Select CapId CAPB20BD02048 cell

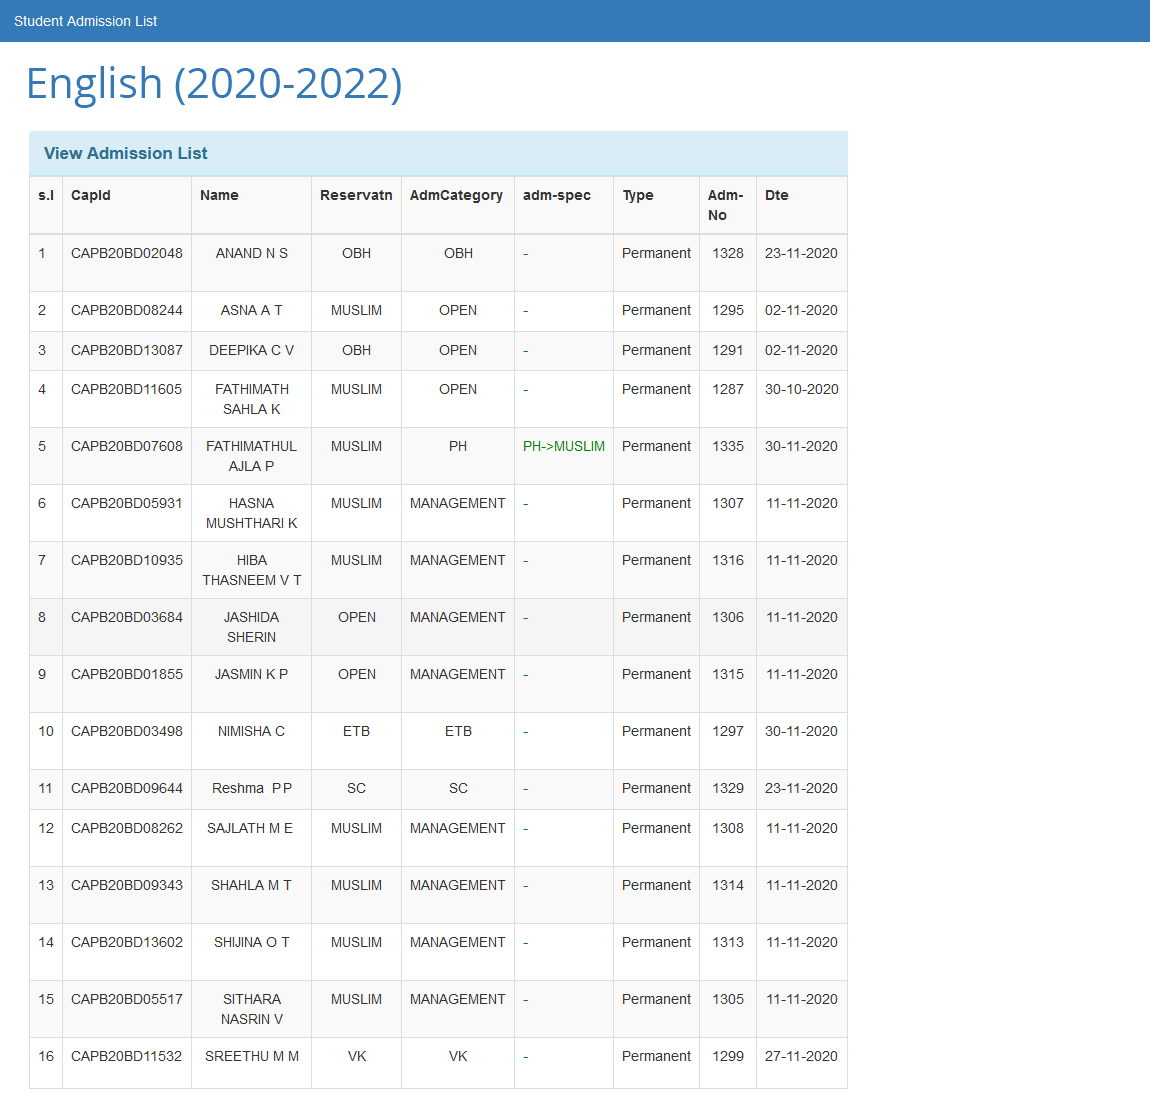click(127, 253)
